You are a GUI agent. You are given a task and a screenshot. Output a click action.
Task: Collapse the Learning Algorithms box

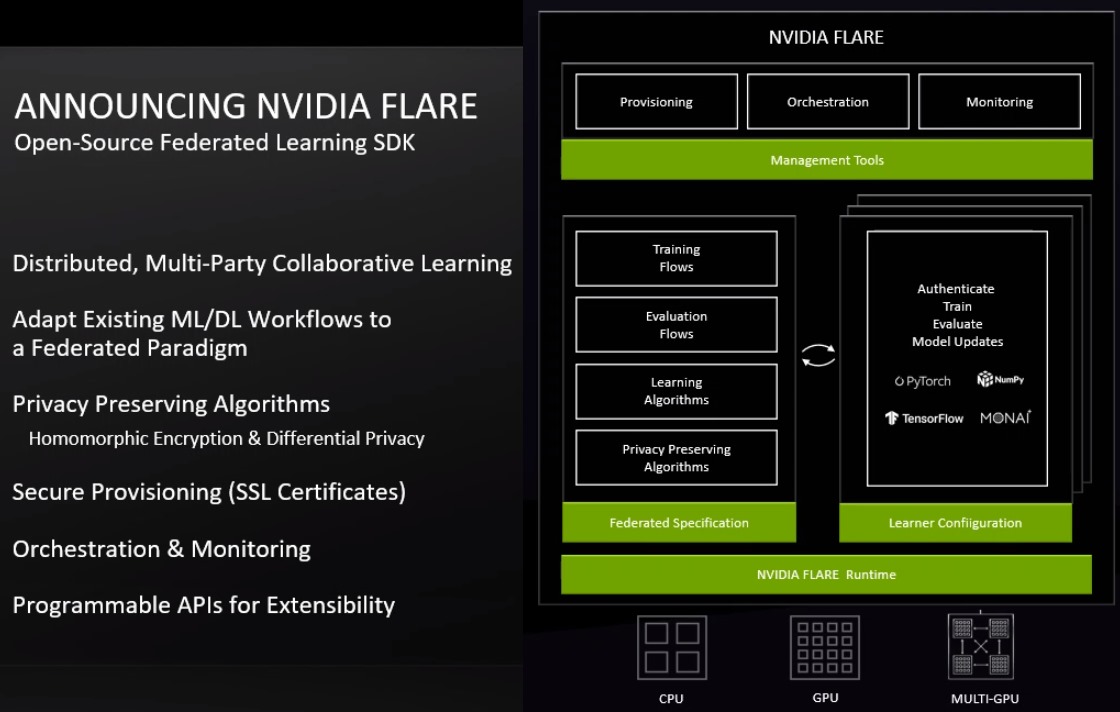coord(676,391)
